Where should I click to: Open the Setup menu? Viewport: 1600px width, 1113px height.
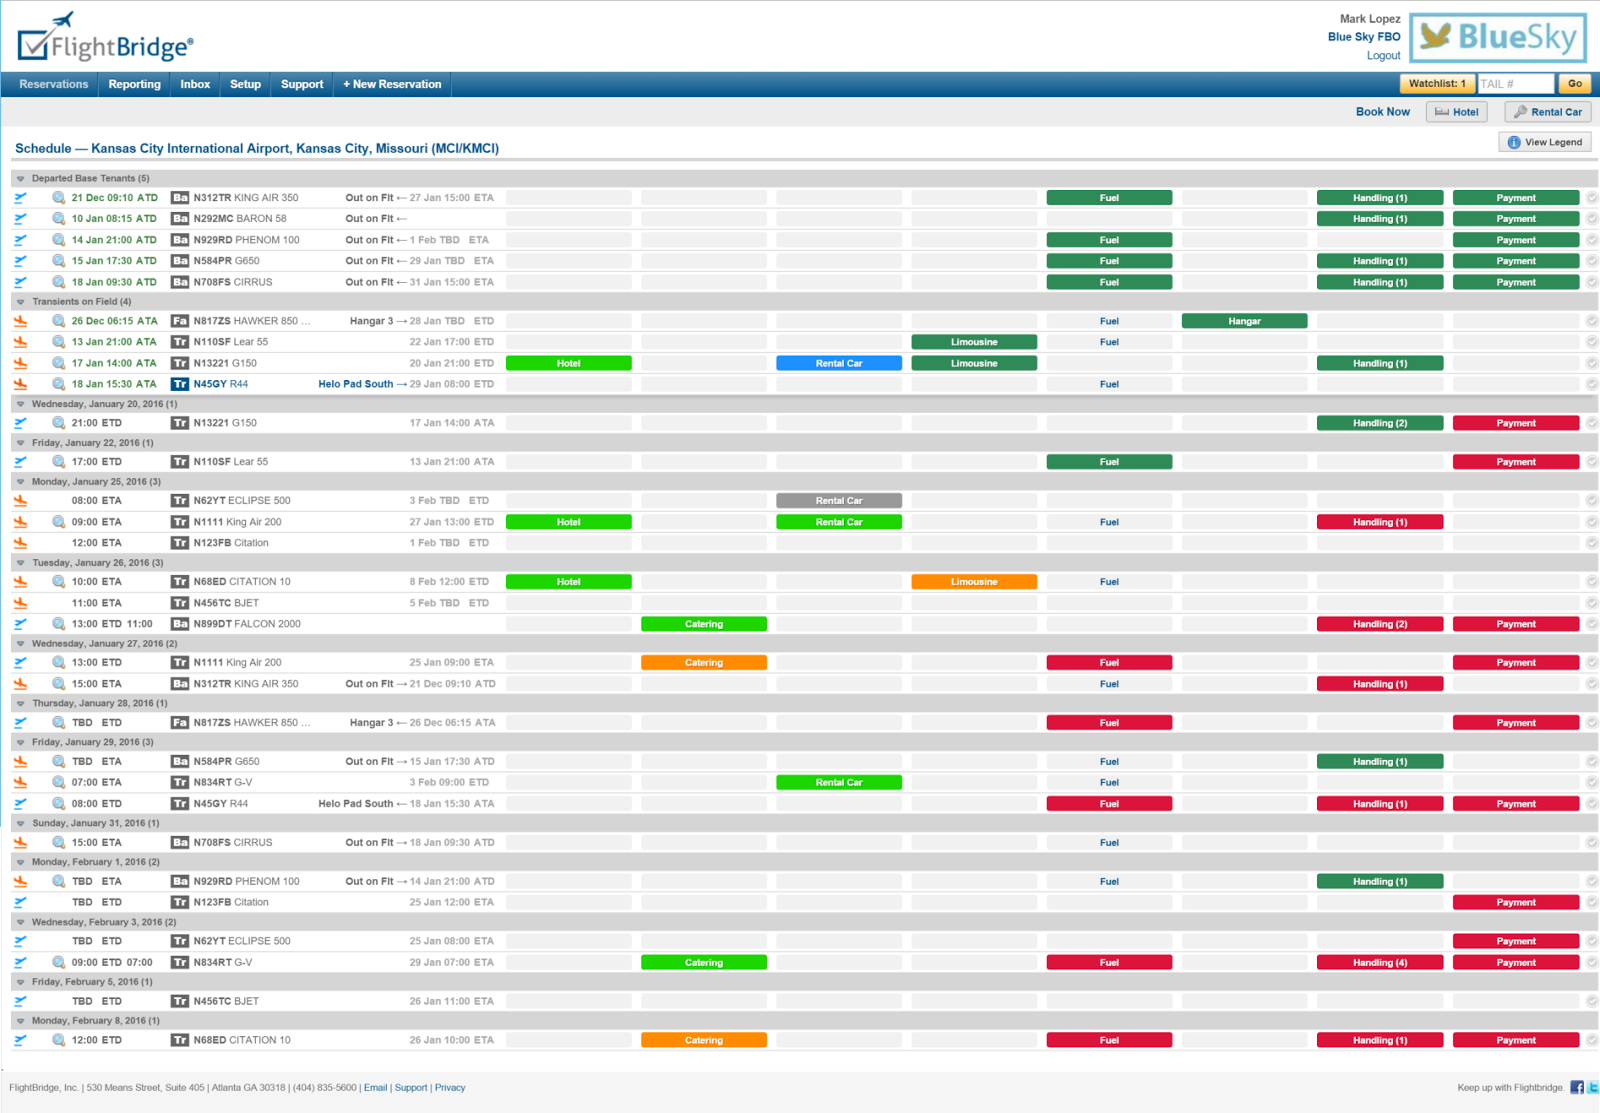tap(245, 85)
